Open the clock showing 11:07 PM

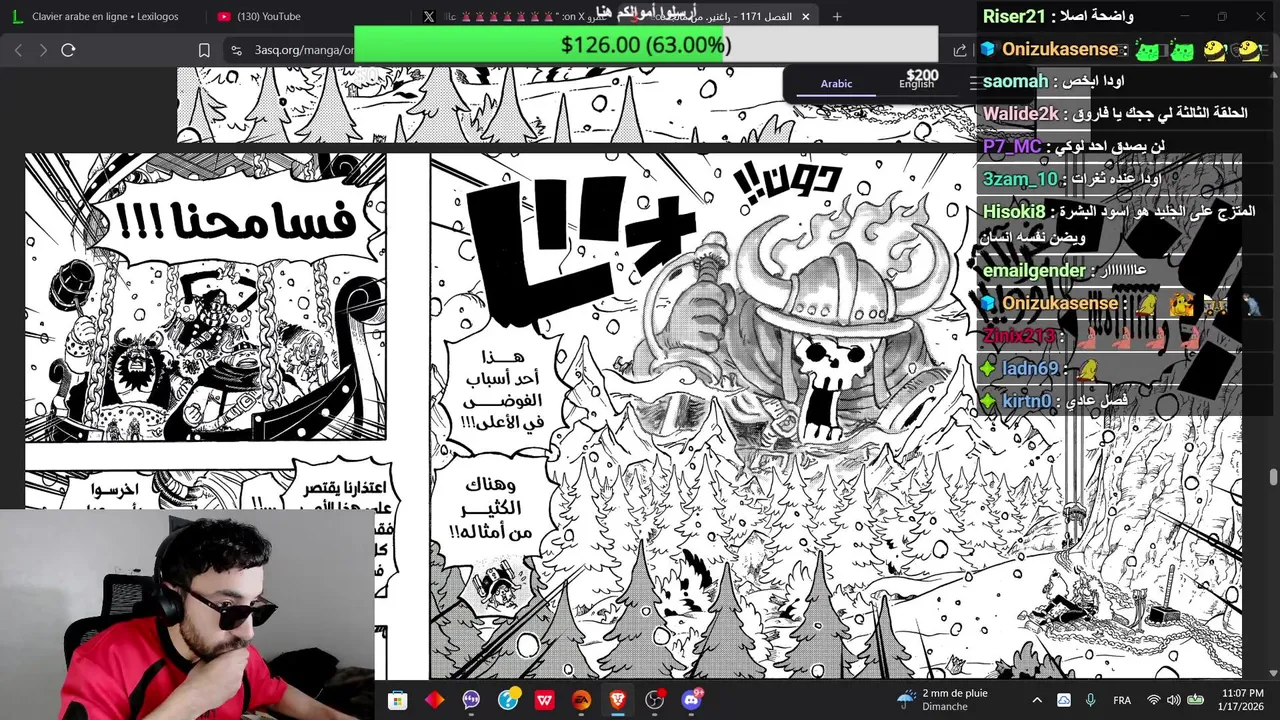click(1241, 700)
